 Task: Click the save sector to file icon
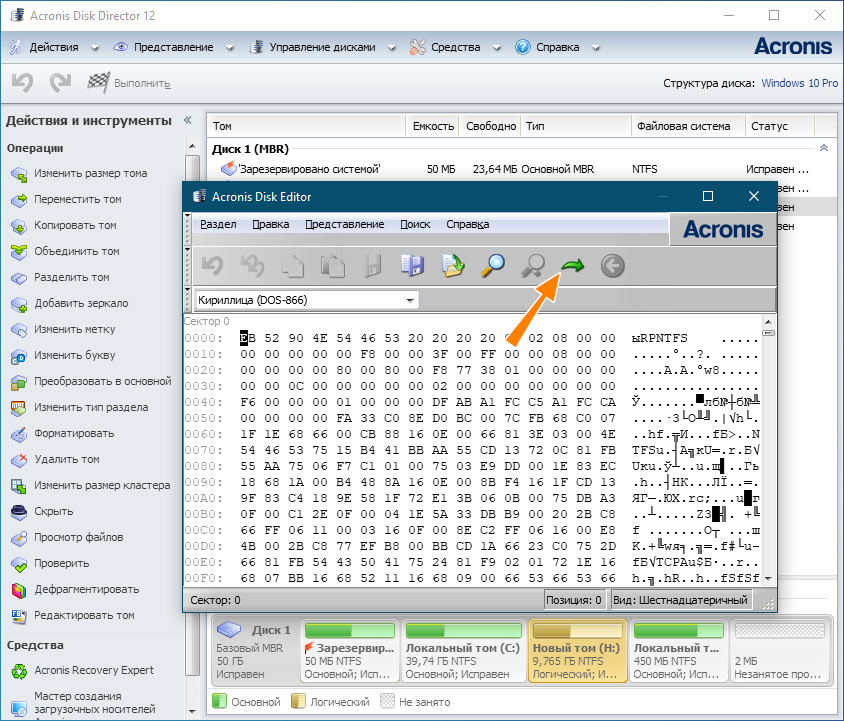[x=412, y=265]
